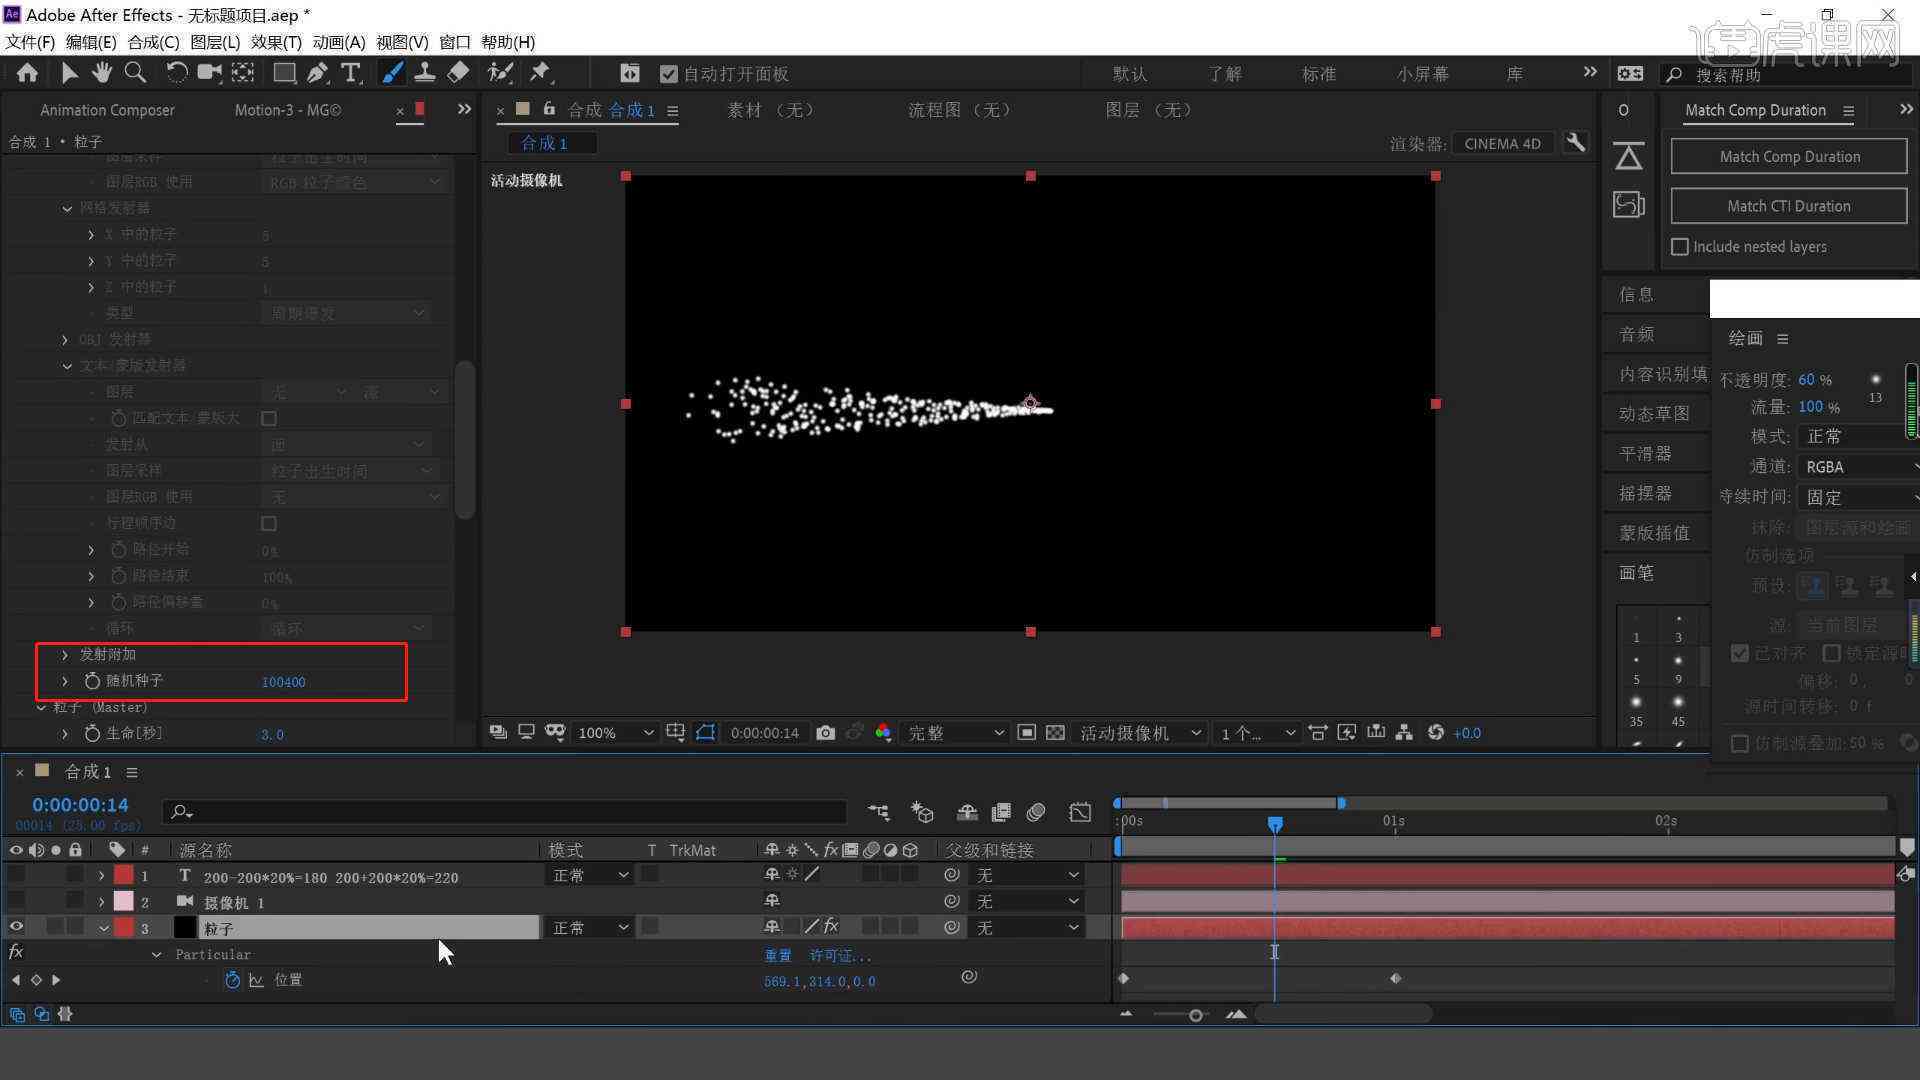Click Match CTI Duration button

(1789, 206)
